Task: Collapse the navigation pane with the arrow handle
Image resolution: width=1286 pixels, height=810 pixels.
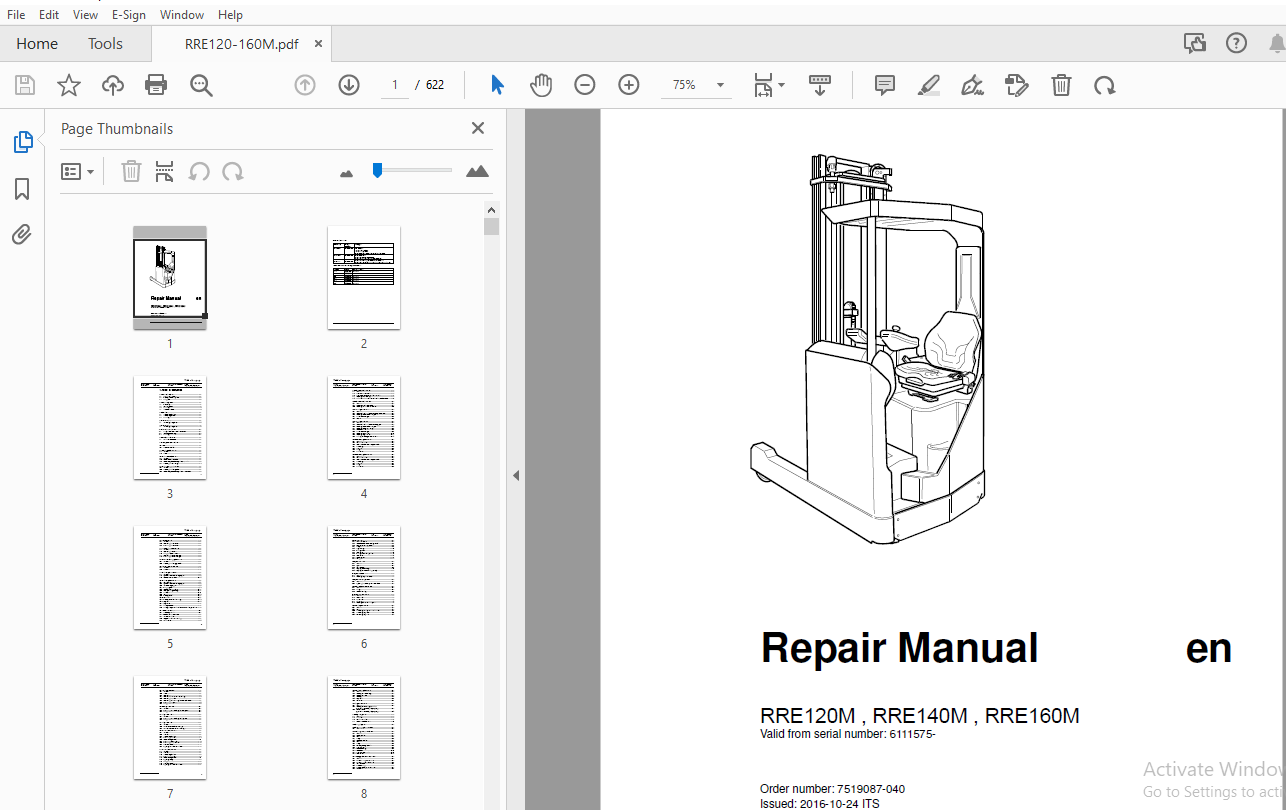Action: pos(516,476)
